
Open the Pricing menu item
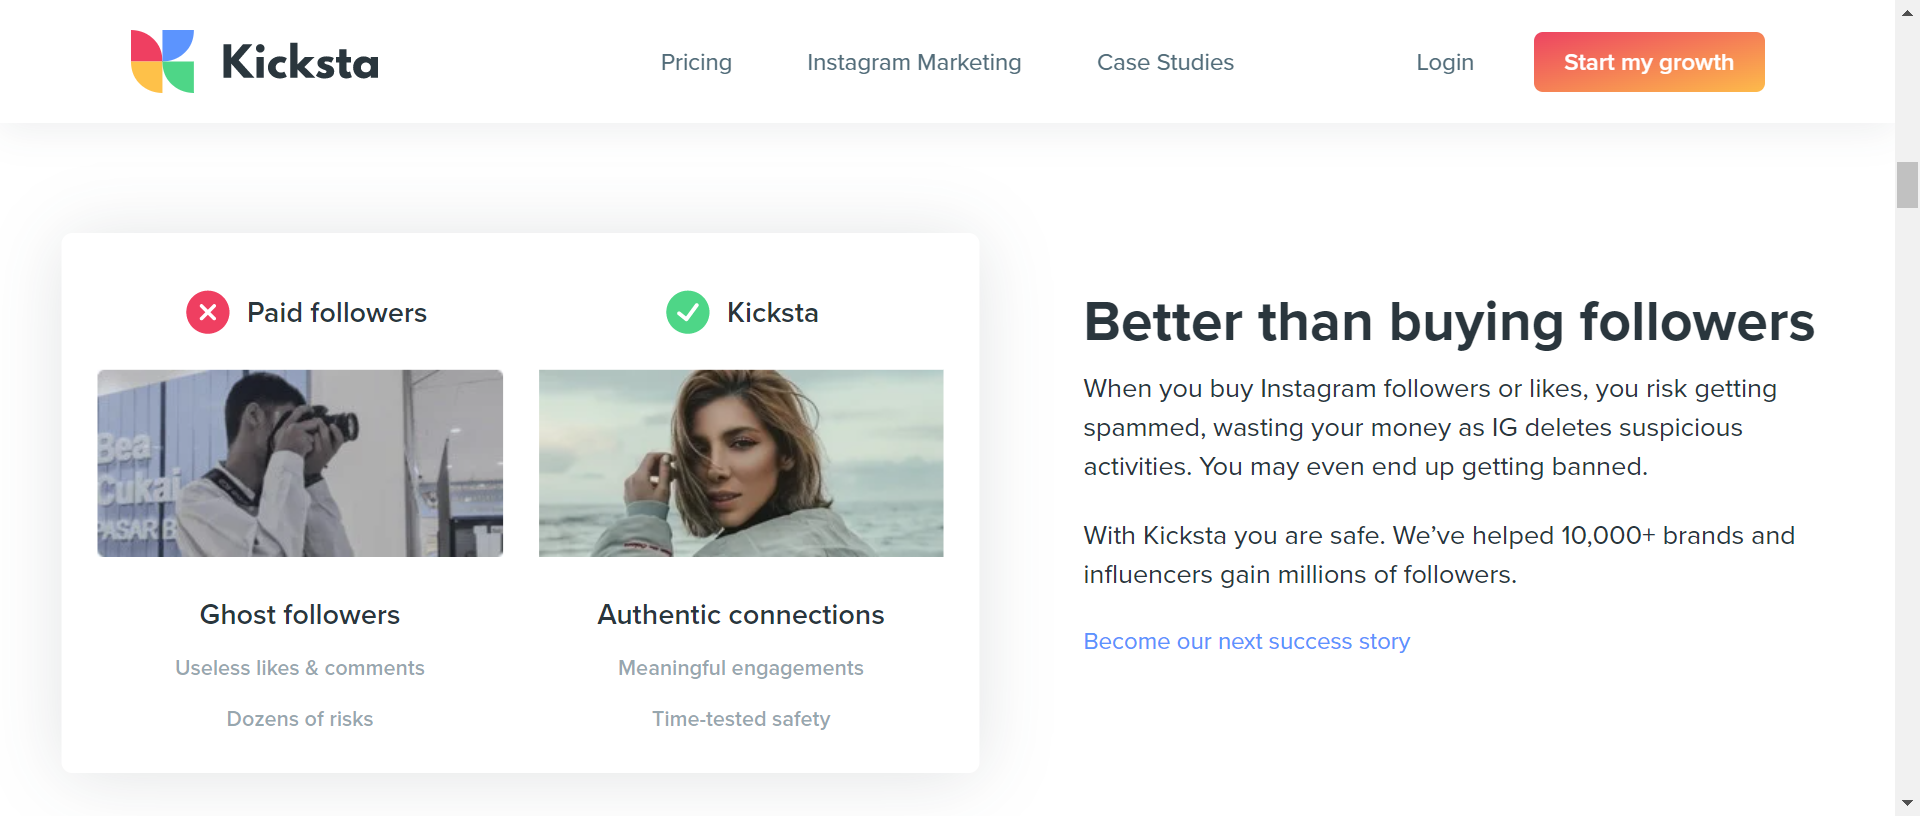(x=696, y=62)
